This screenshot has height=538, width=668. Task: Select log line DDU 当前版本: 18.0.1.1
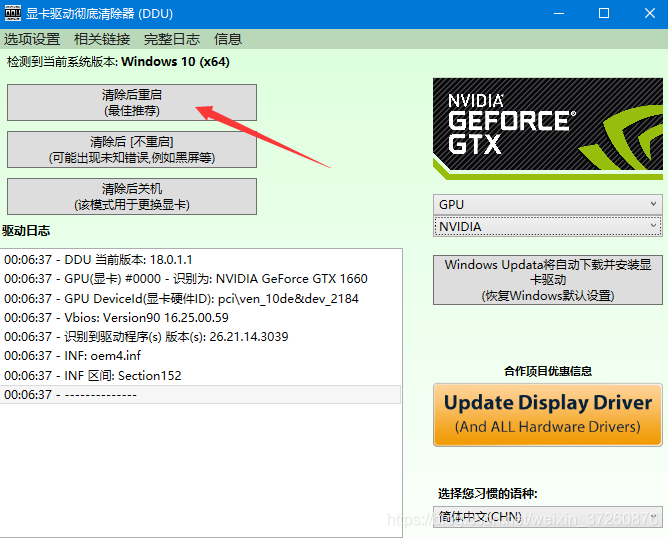(200, 259)
